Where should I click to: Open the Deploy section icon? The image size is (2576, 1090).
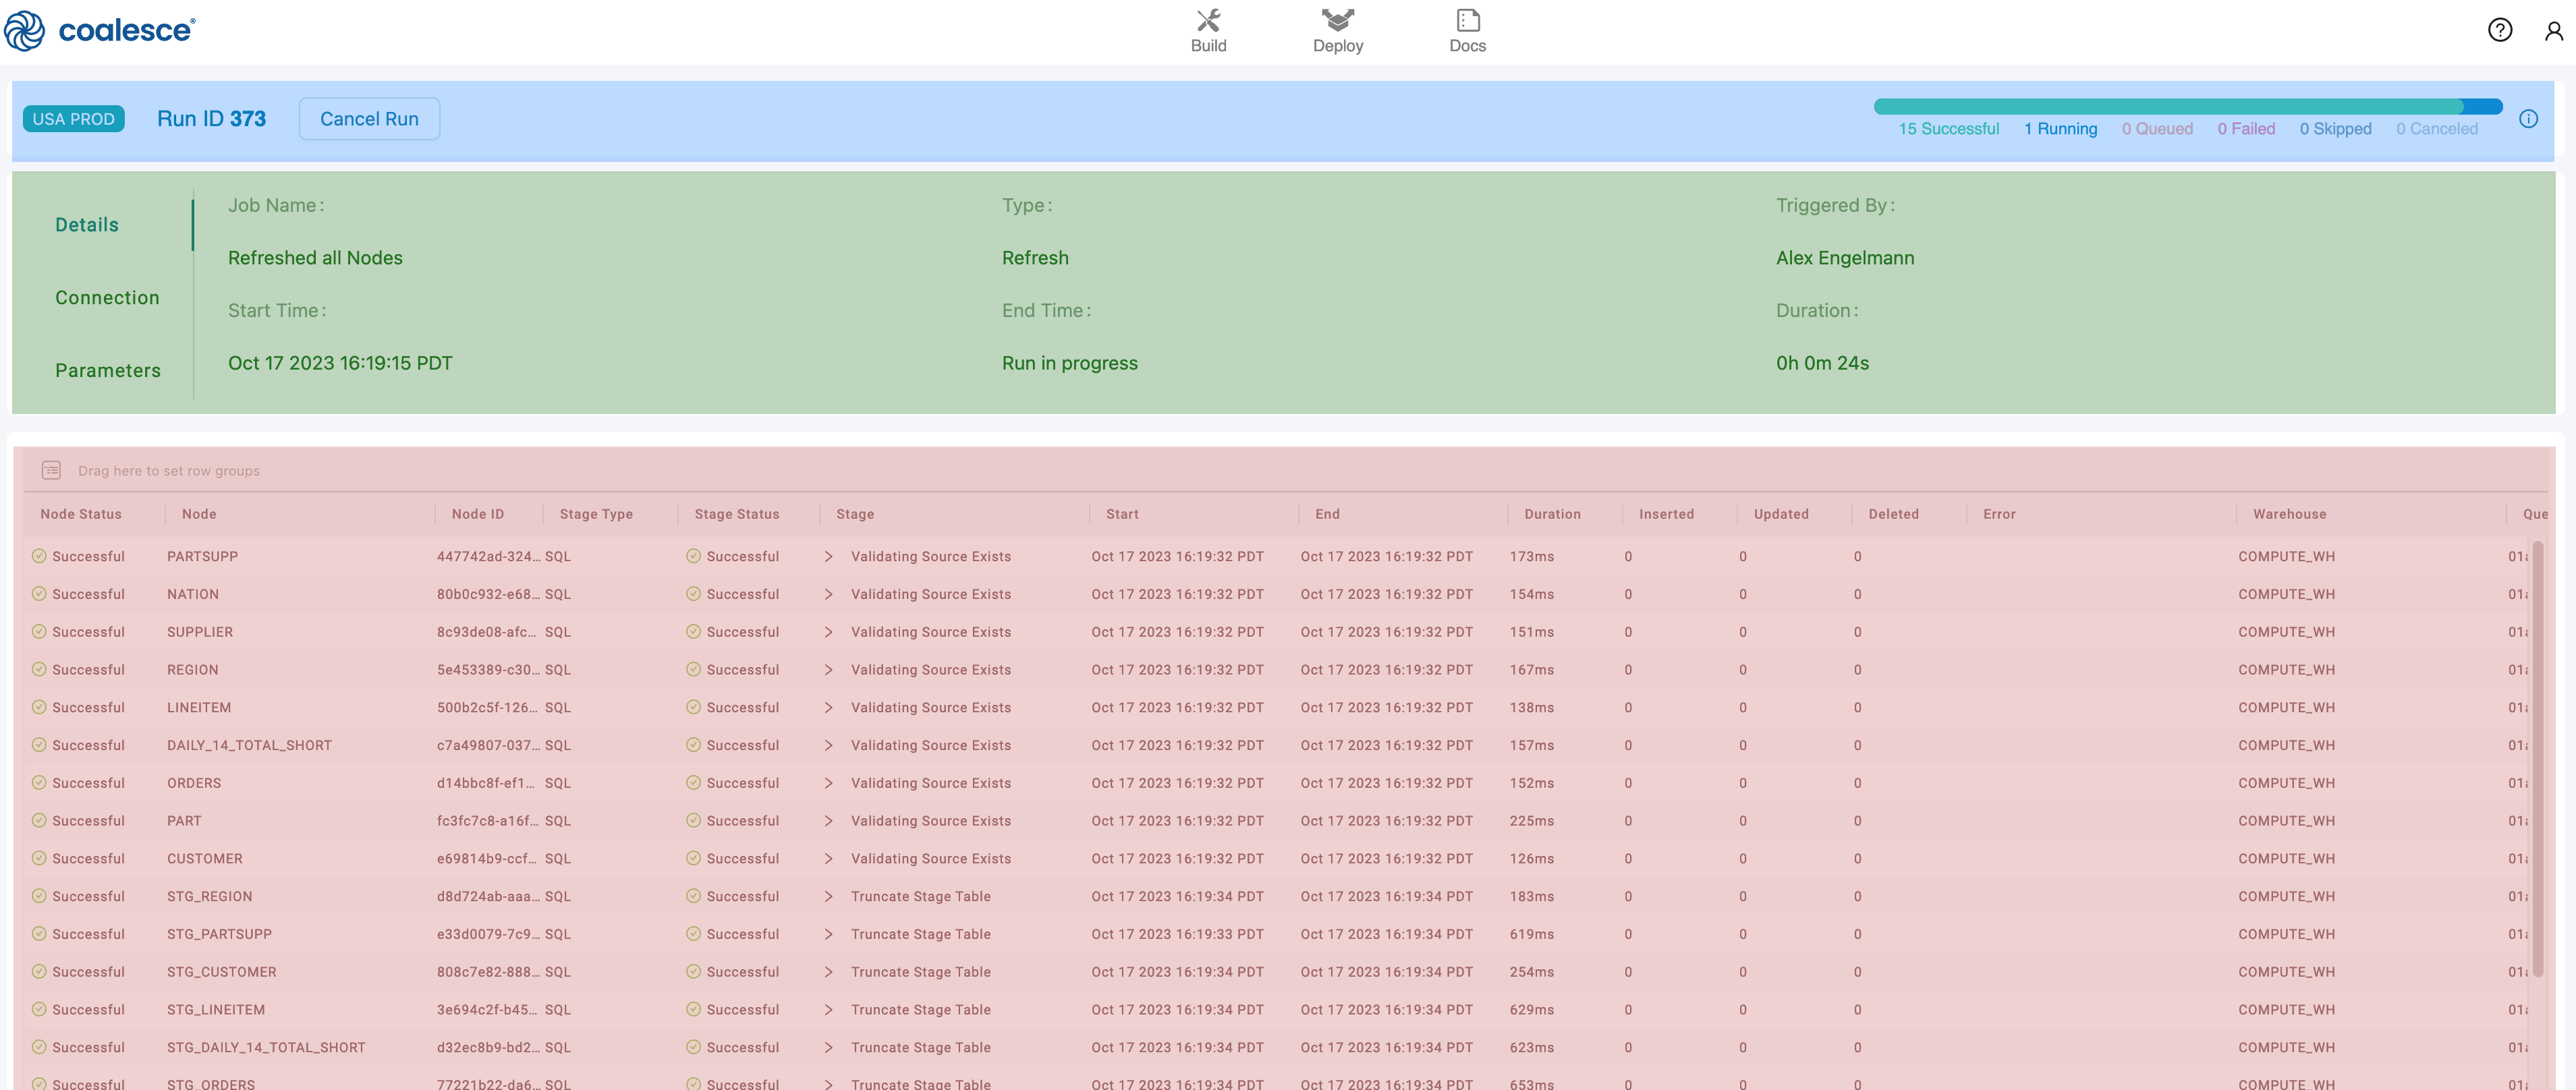point(1337,21)
